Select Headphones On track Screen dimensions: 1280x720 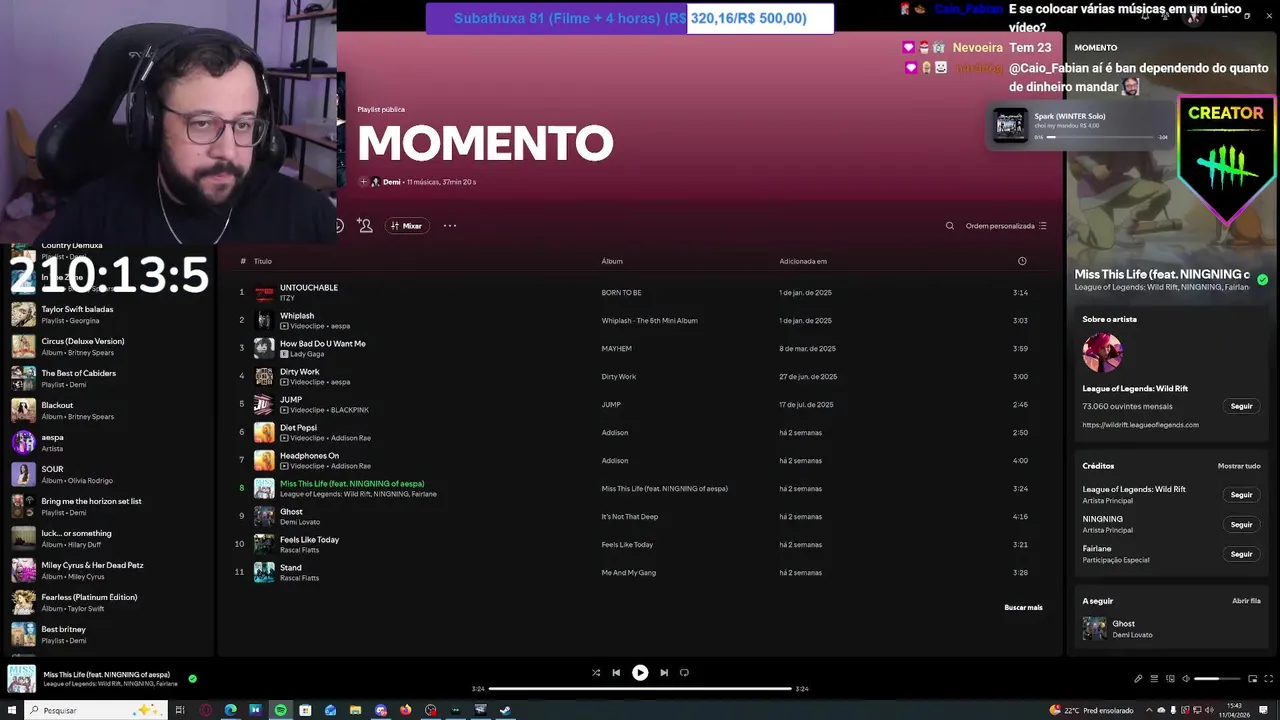[640, 461]
